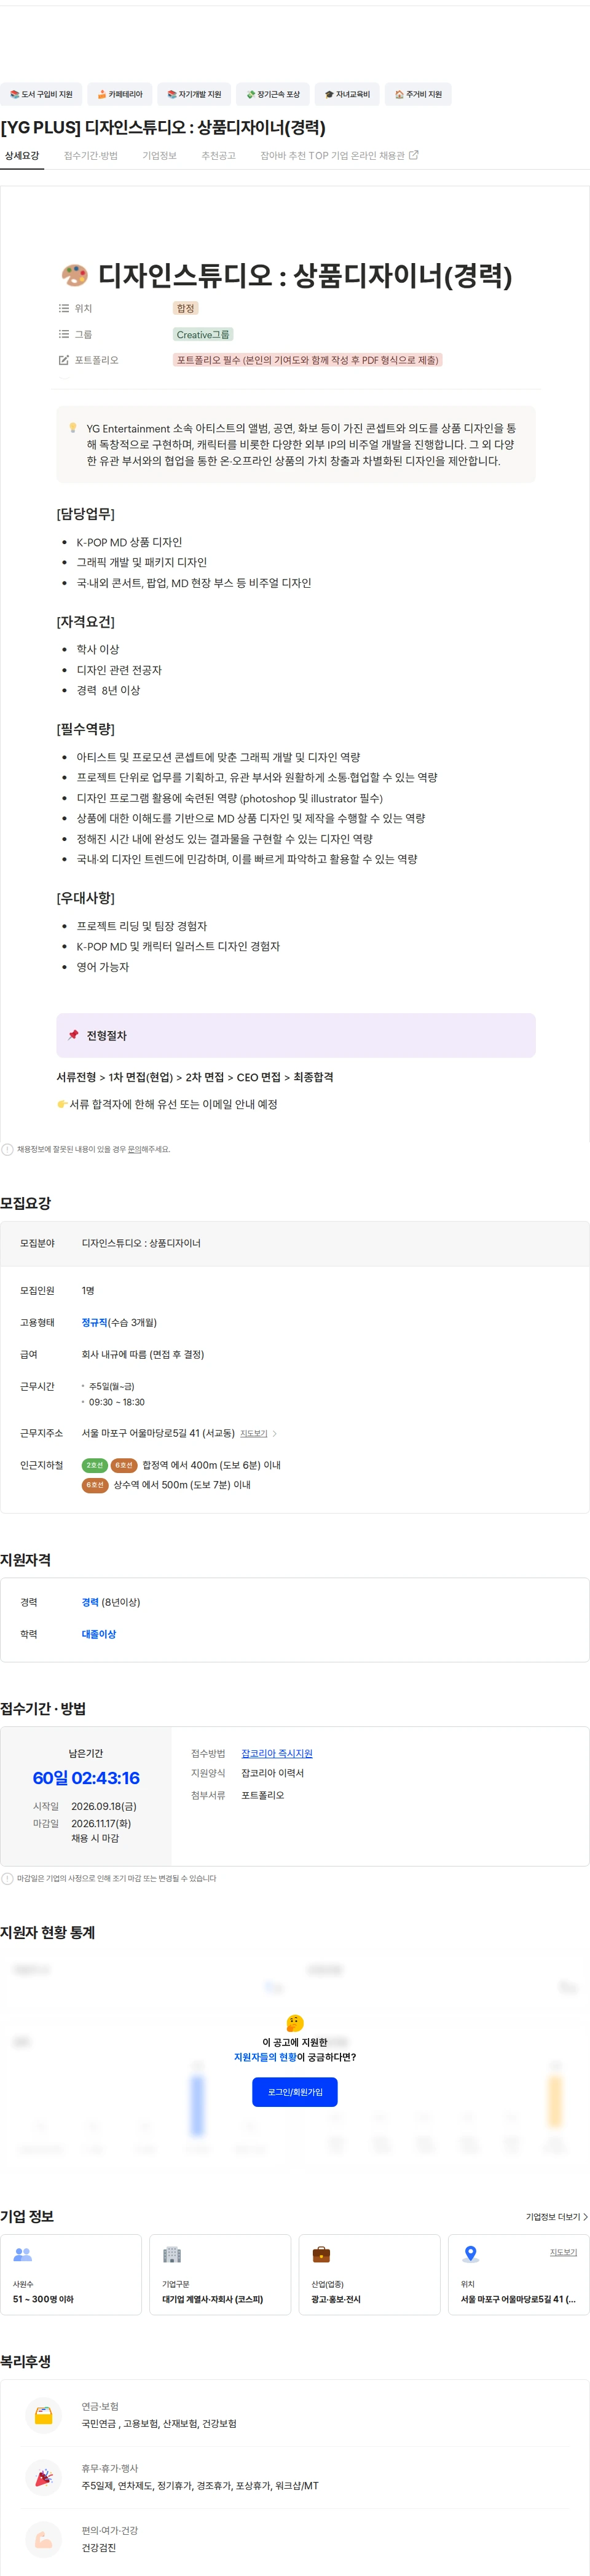
Task: Switch to the 접수기간·방법 tab
Action: (x=91, y=156)
